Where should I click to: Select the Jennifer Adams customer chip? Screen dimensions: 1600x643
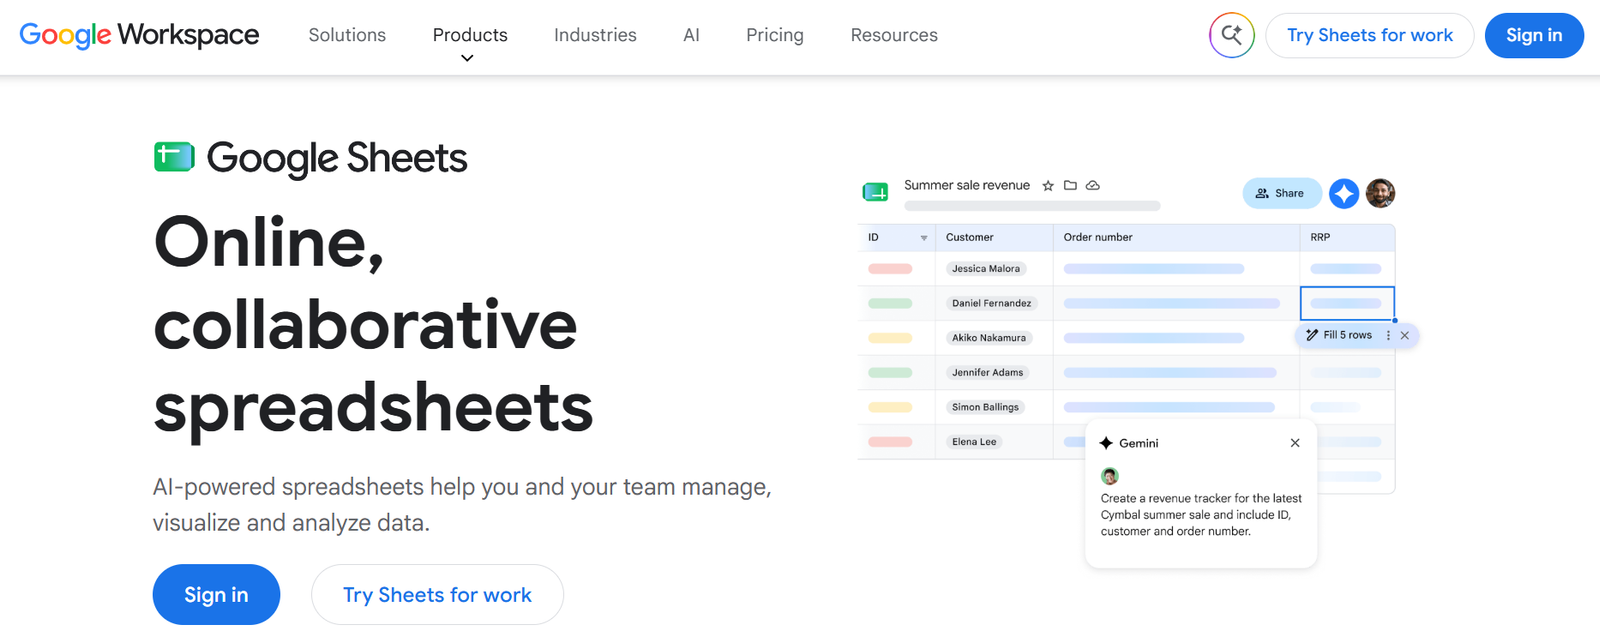tap(987, 372)
